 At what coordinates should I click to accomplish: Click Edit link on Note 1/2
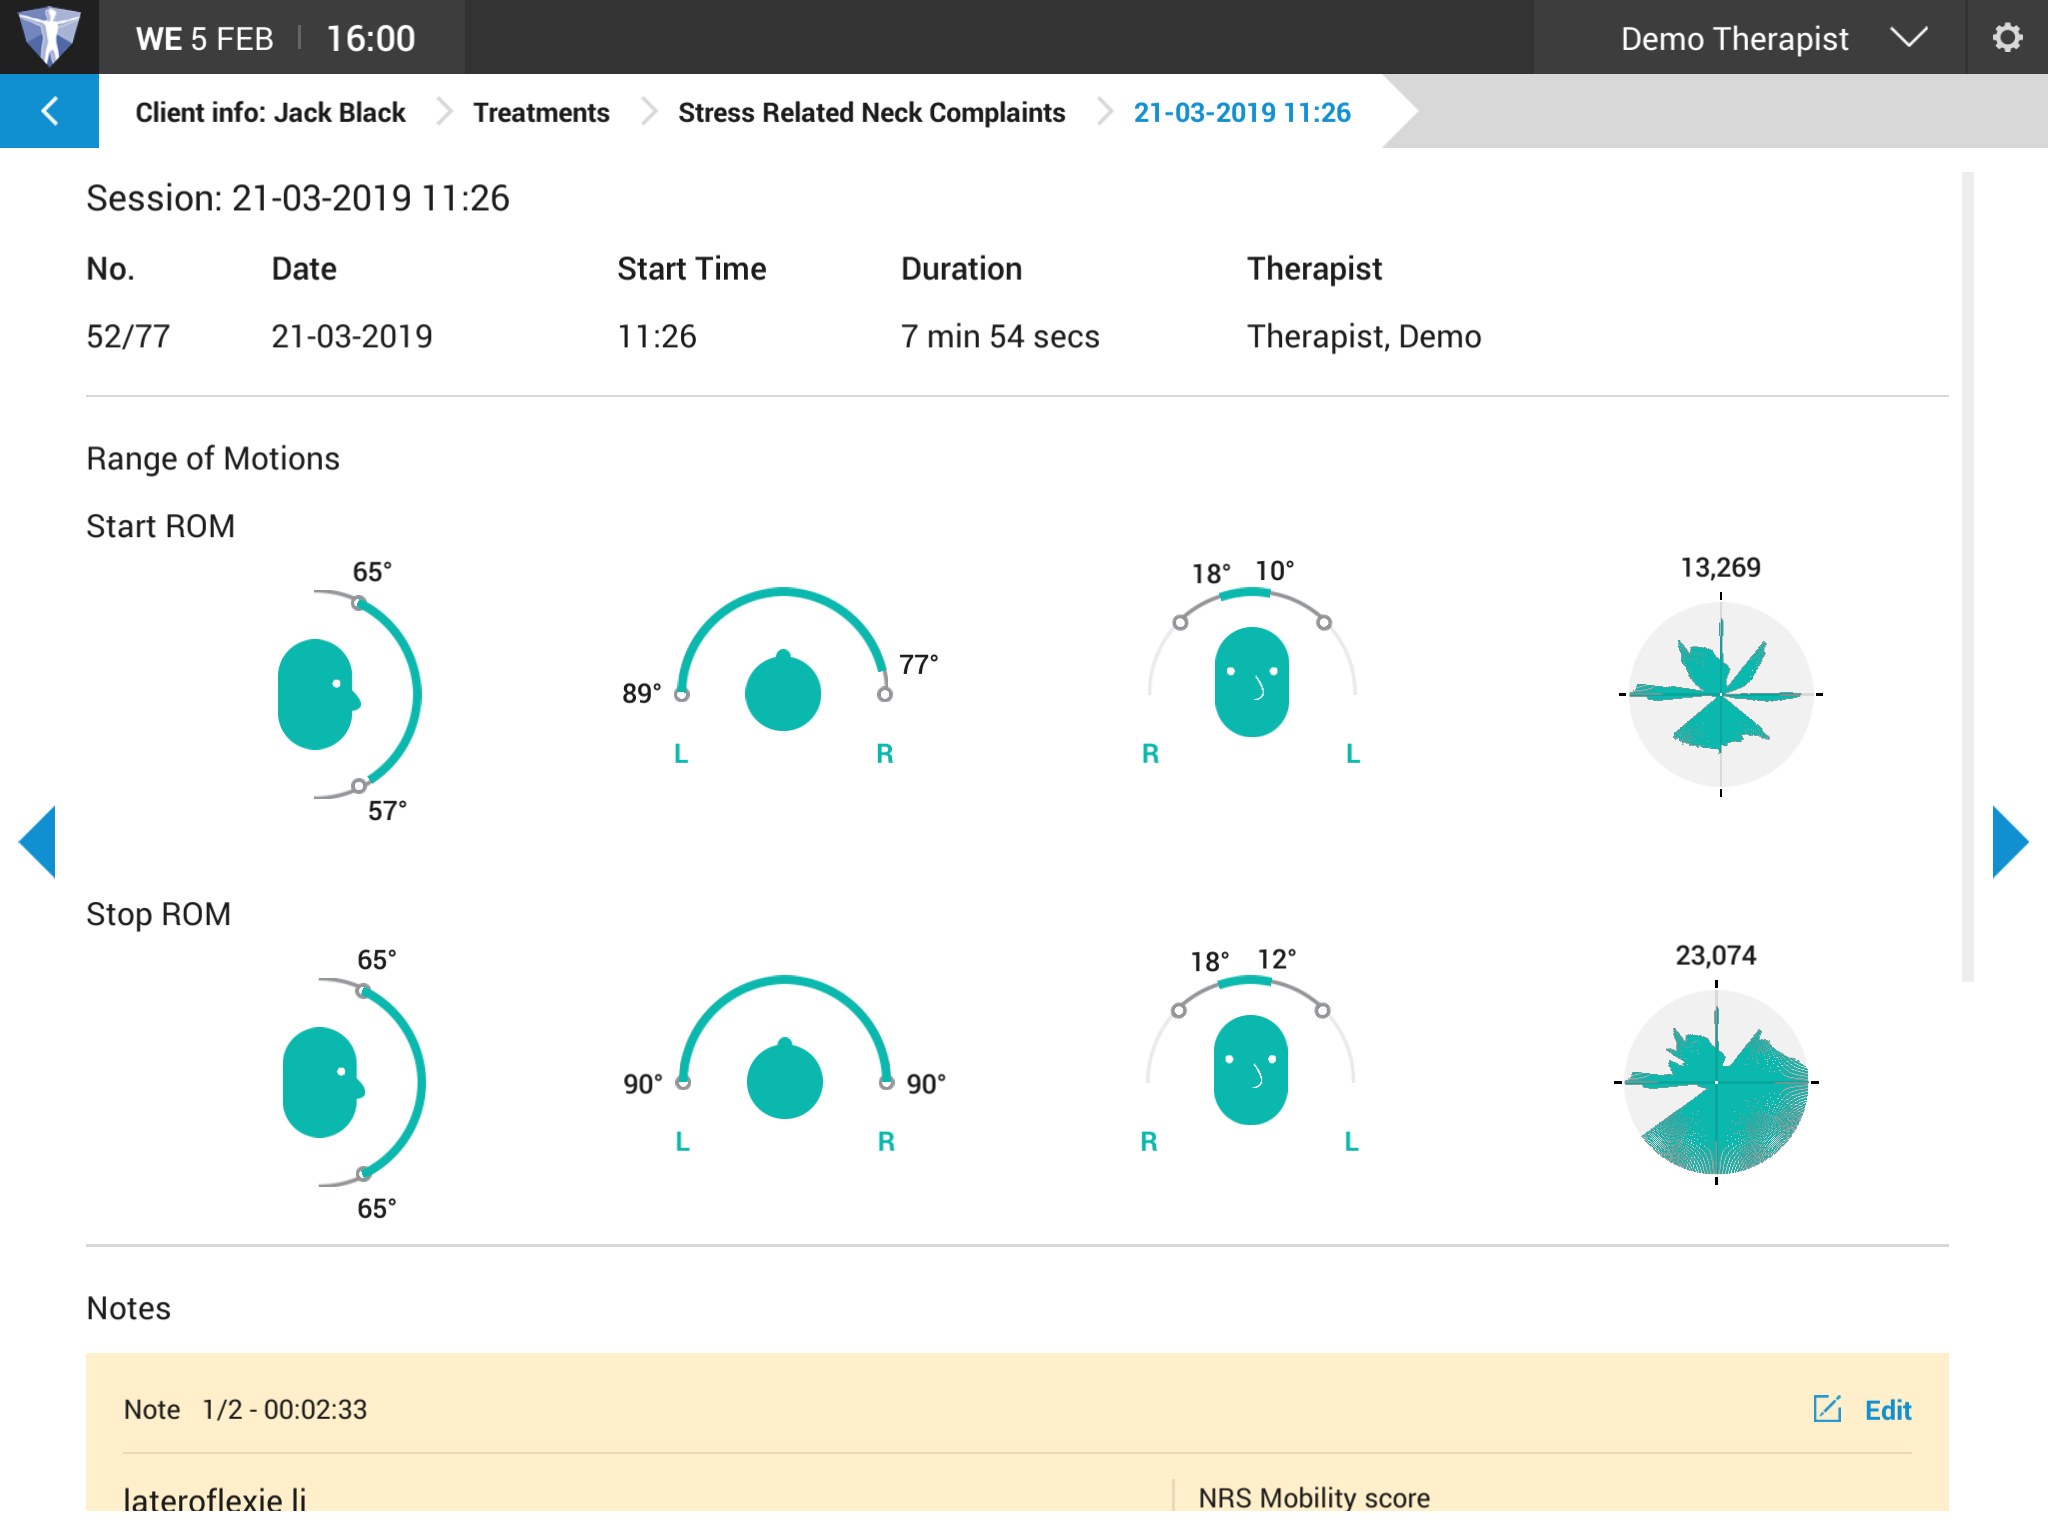(1887, 1410)
